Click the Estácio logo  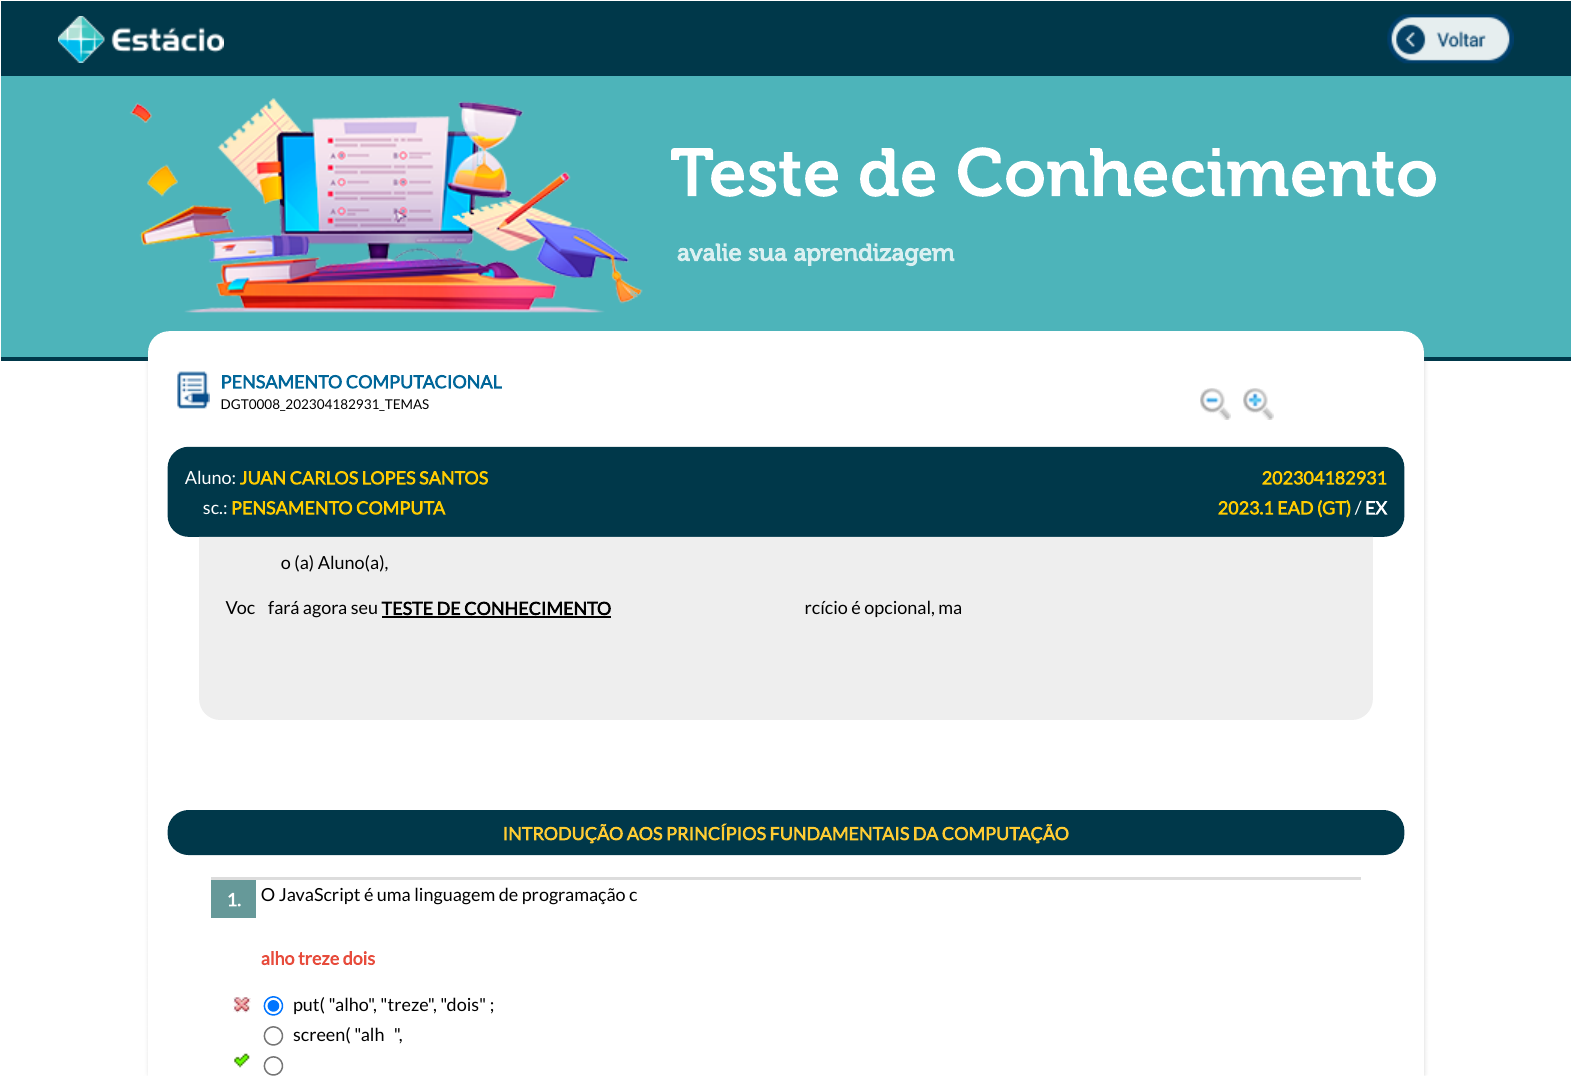tap(141, 40)
